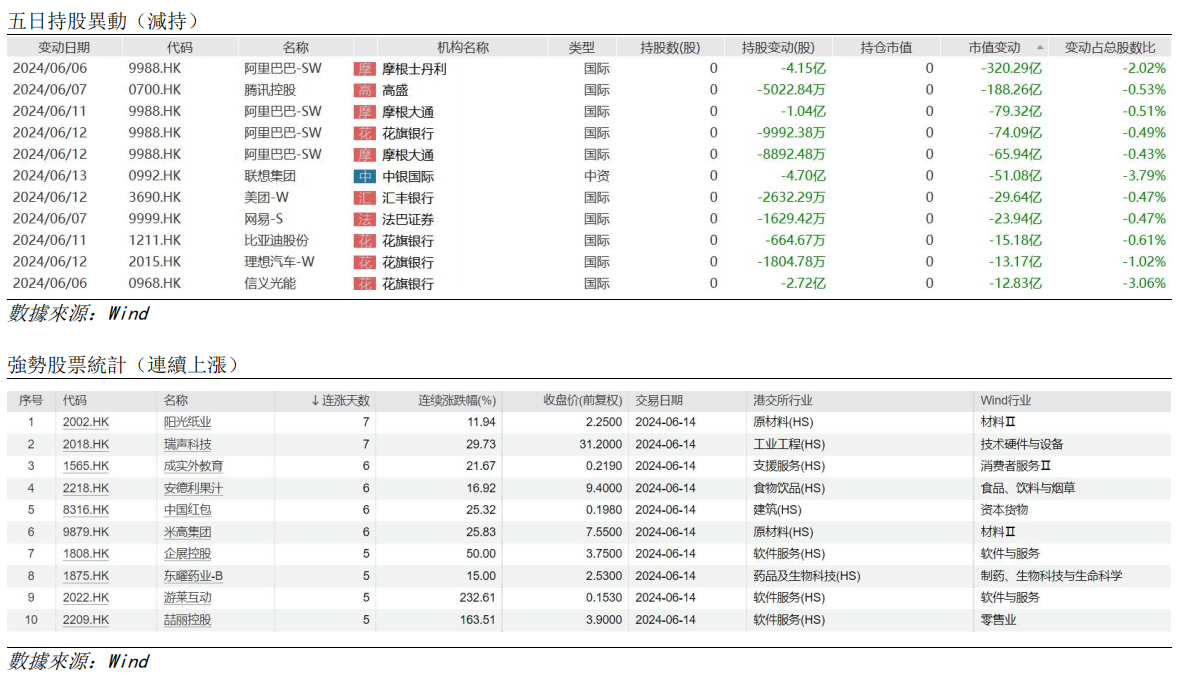
Task: Click 花旗银行 icon in the -9992.38万 row
Action: [x=364, y=133]
